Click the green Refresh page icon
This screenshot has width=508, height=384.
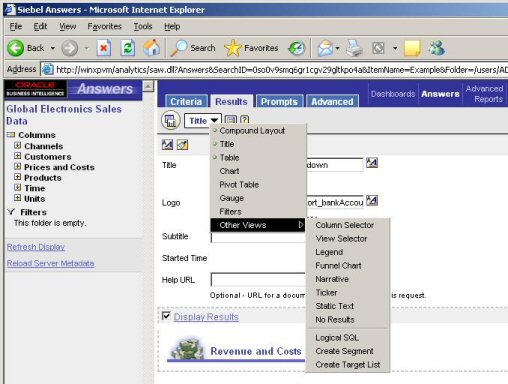128,48
